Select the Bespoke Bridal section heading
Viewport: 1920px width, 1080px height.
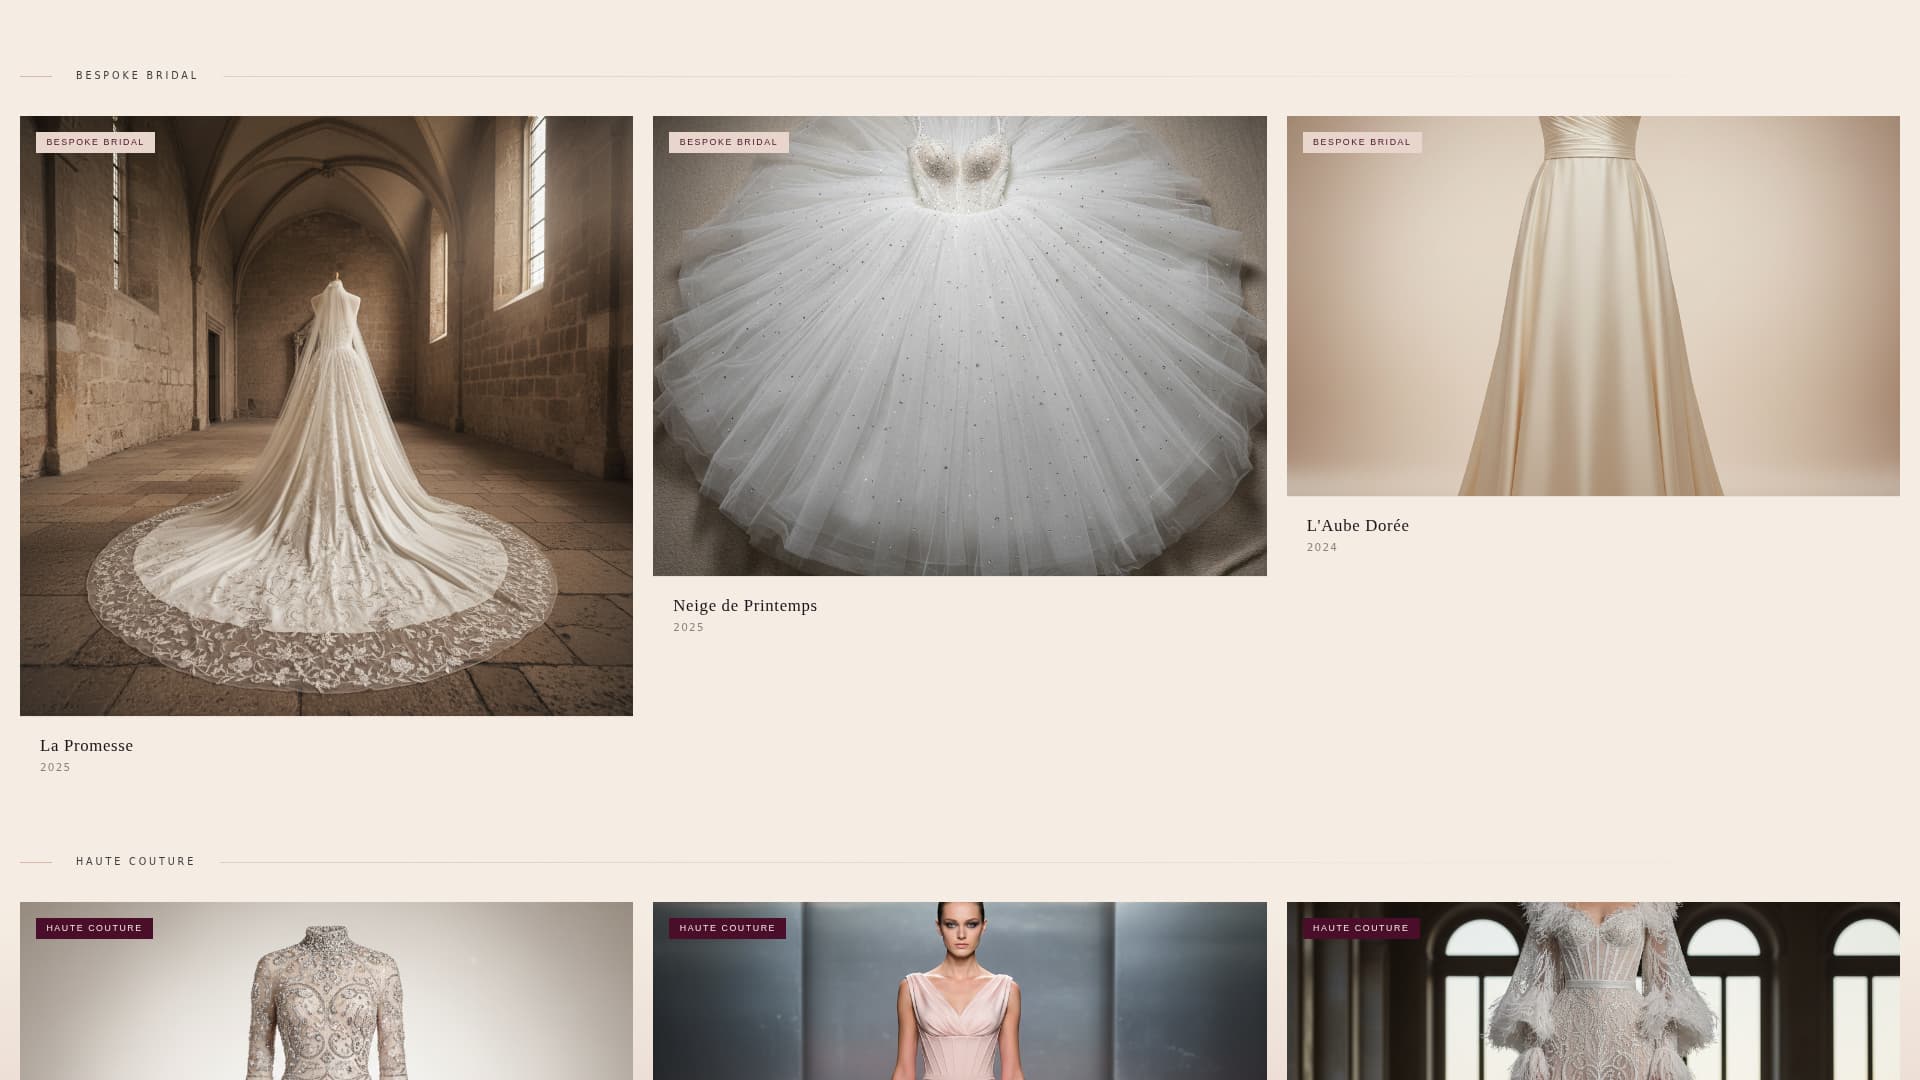137,76
